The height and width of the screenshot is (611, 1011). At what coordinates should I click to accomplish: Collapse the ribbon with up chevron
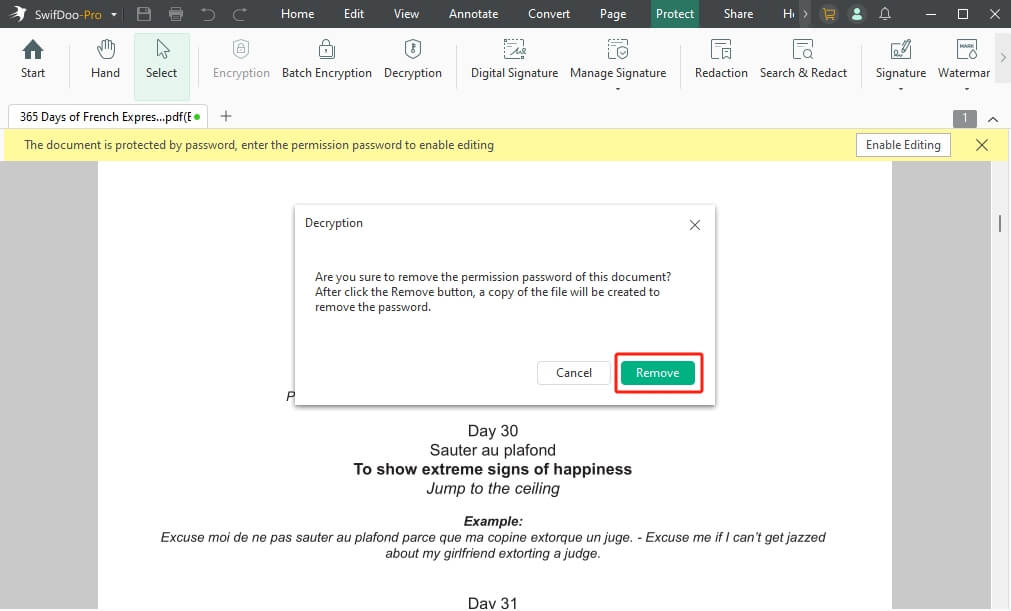pos(993,119)
